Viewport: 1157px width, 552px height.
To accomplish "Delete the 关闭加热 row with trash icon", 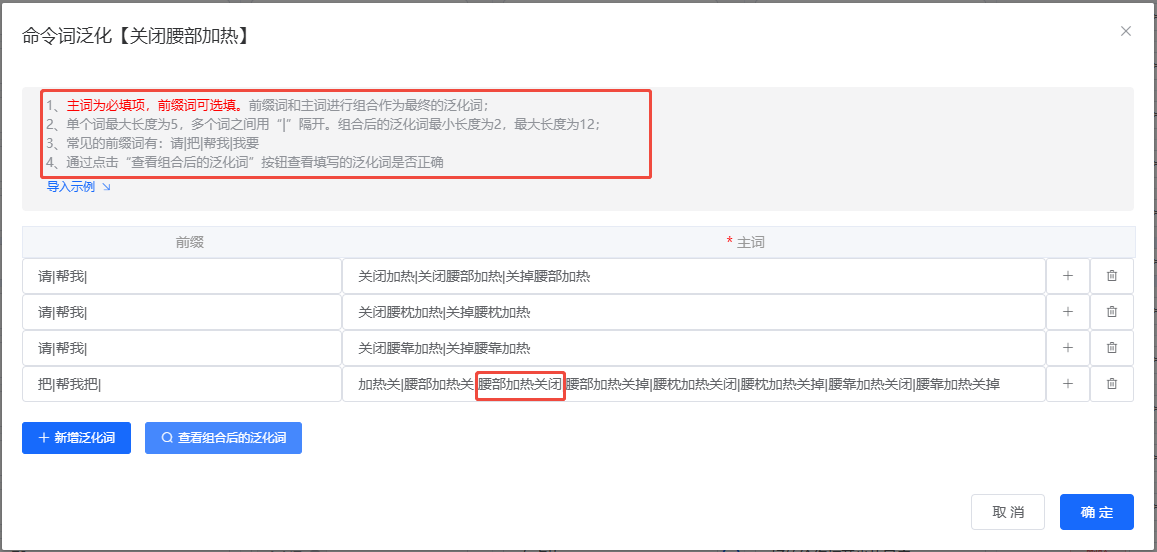I will click(1111, 276).
